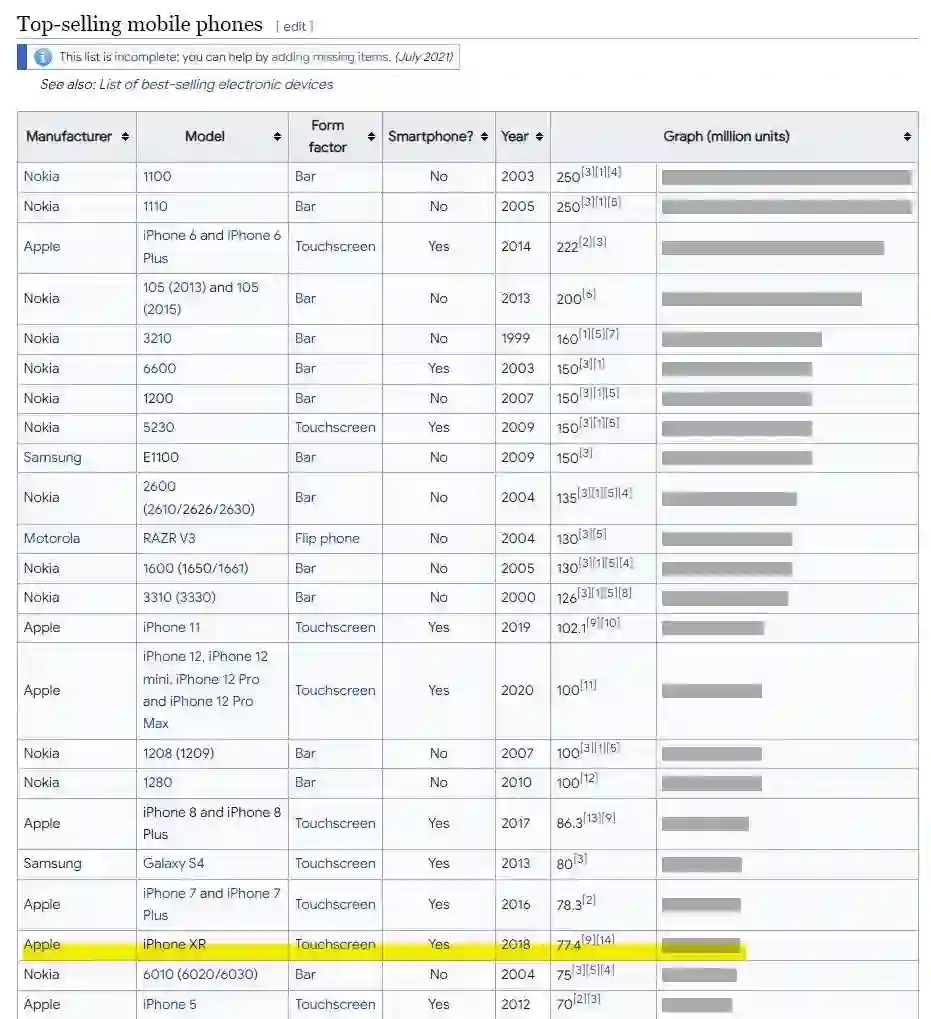
Task: Click Apple manufacturer in iPhone 11 row
Action: click(x=42, y=628)
